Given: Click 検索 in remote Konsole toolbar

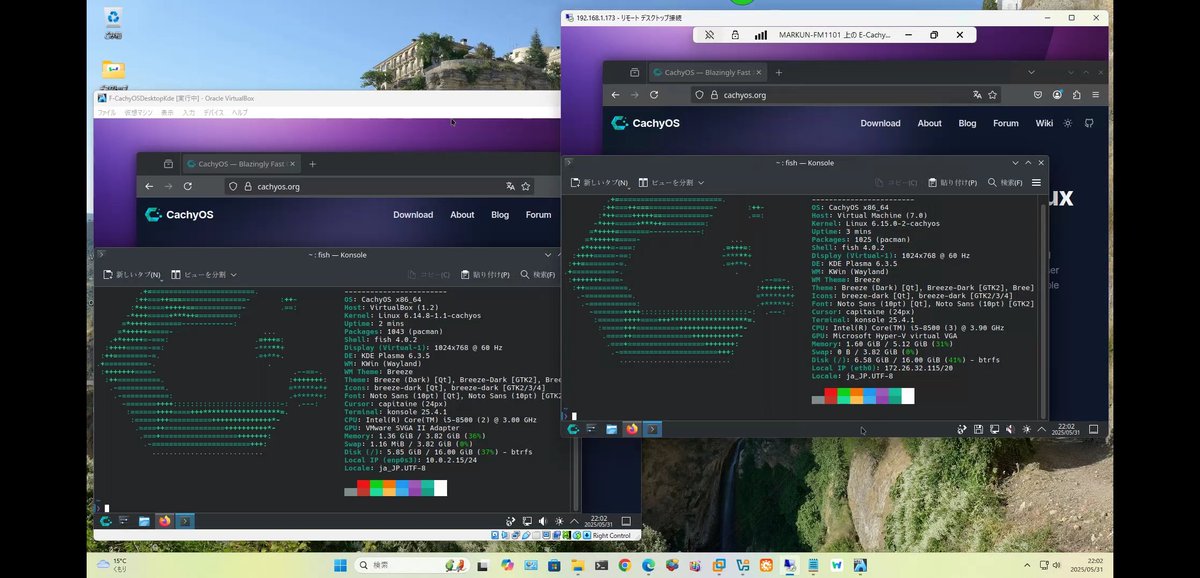Looking at the screenshot, I should click(1004, 183).
